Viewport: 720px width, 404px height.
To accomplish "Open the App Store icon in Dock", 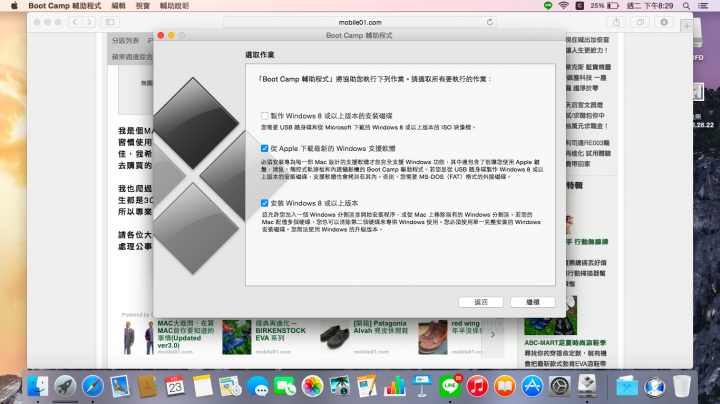I will click(532, 386).
